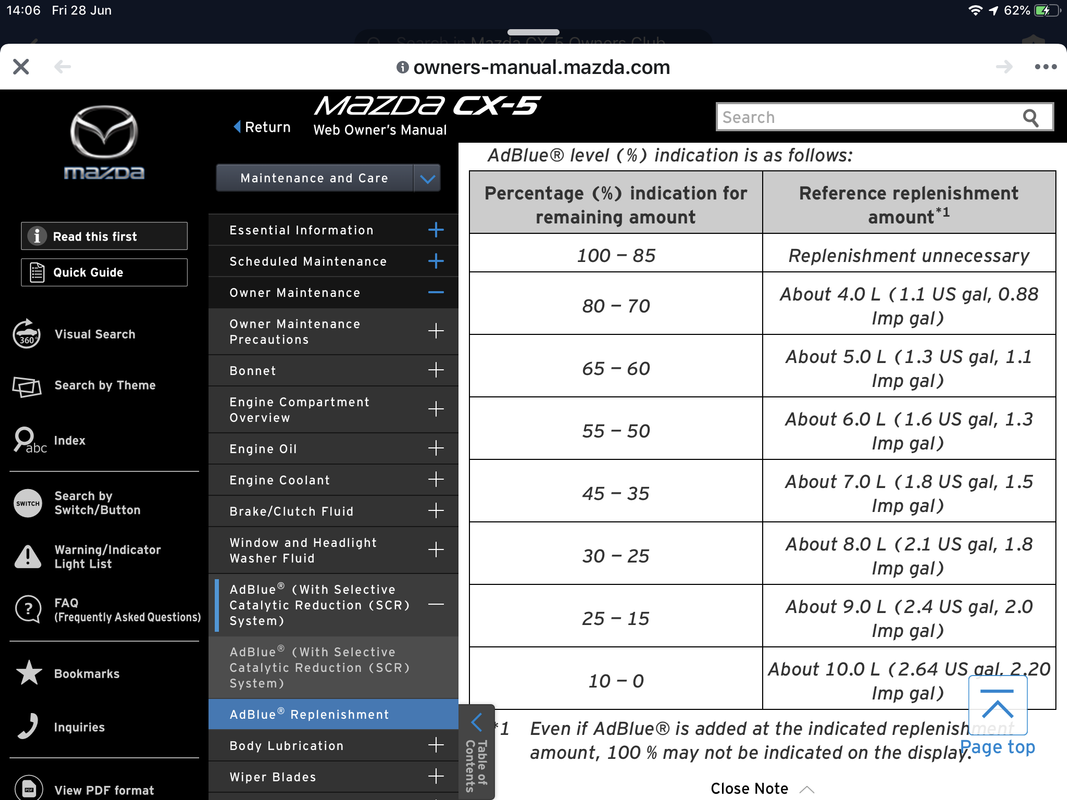Open Search by Switch/Button icon

[28, 503]
